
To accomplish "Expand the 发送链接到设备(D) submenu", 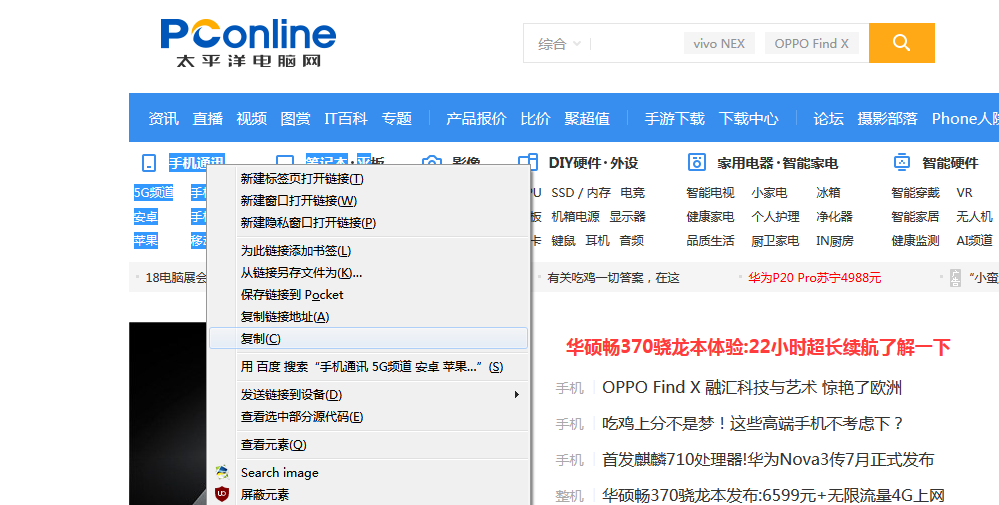I will pos(369,395).
